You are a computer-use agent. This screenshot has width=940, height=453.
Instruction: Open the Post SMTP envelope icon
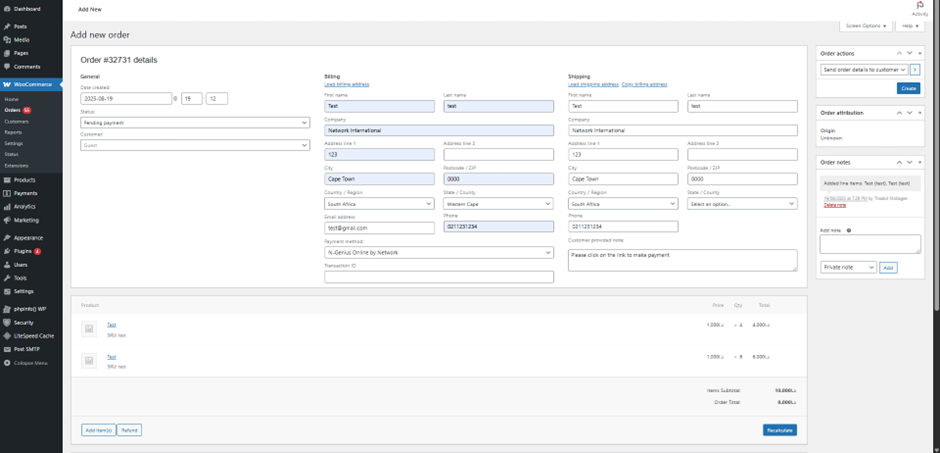(7, 349)
